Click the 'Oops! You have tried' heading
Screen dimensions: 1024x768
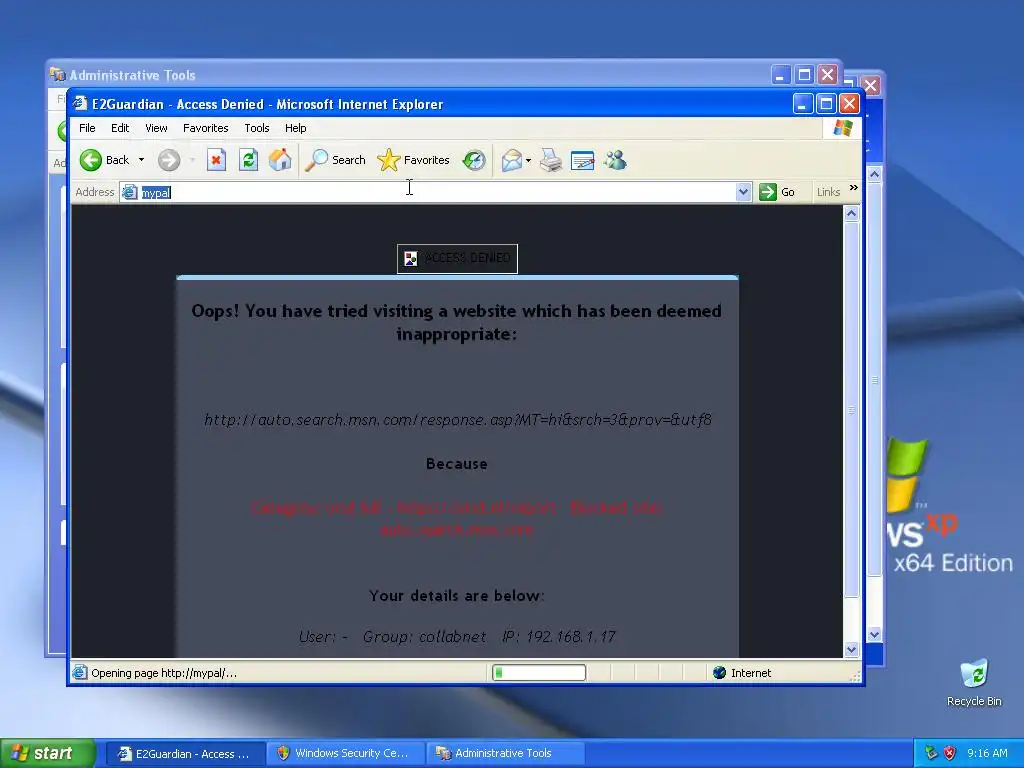[456, 323]
